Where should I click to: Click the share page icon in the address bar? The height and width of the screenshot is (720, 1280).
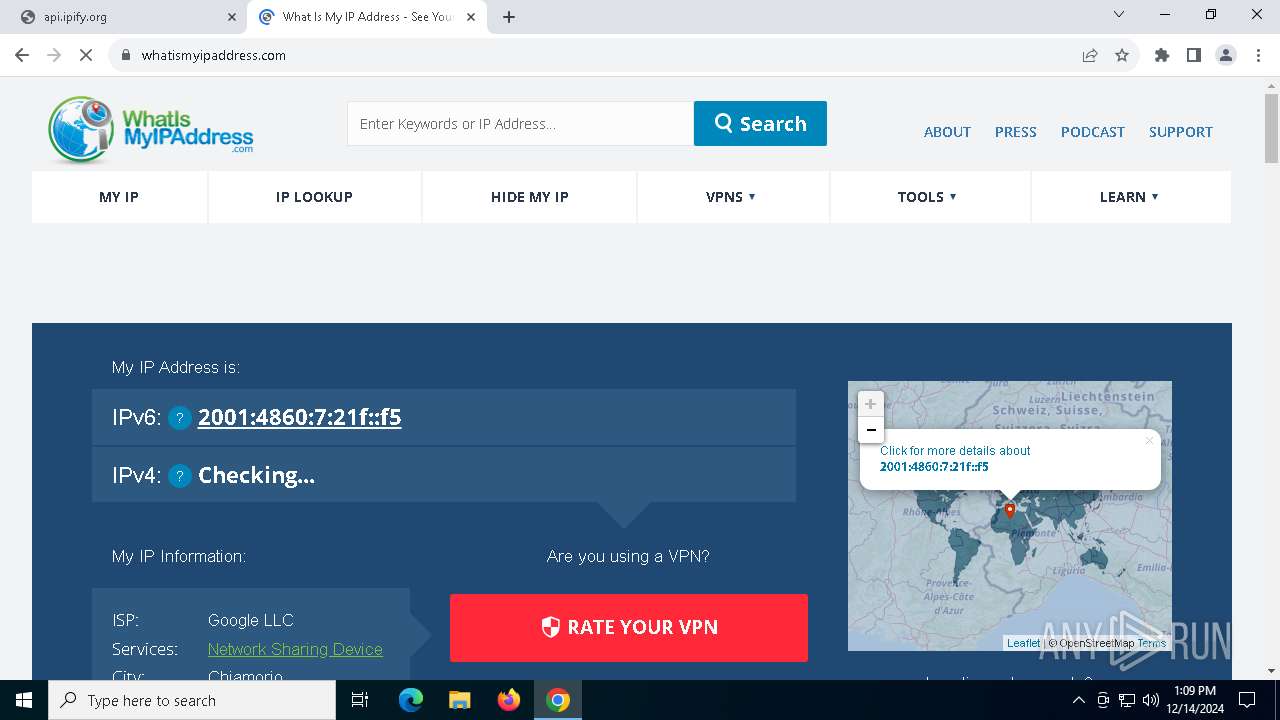coord(1090,55)
